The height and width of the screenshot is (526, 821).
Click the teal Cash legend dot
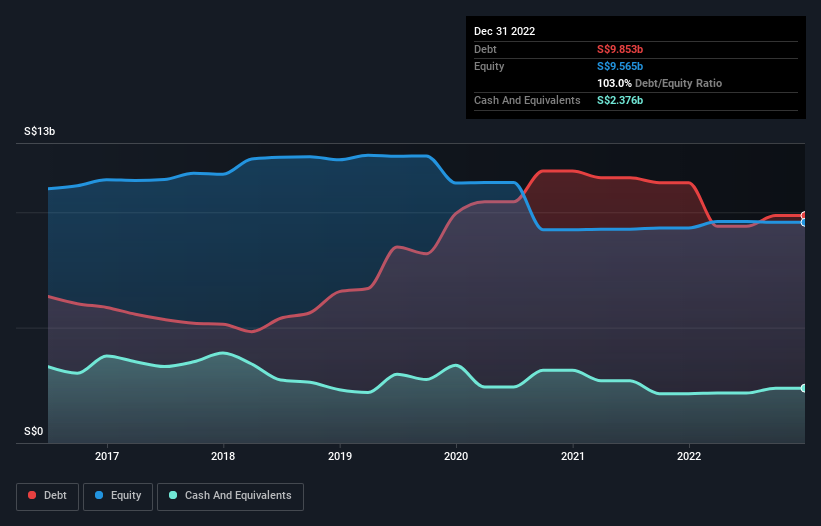pos(173,495)
